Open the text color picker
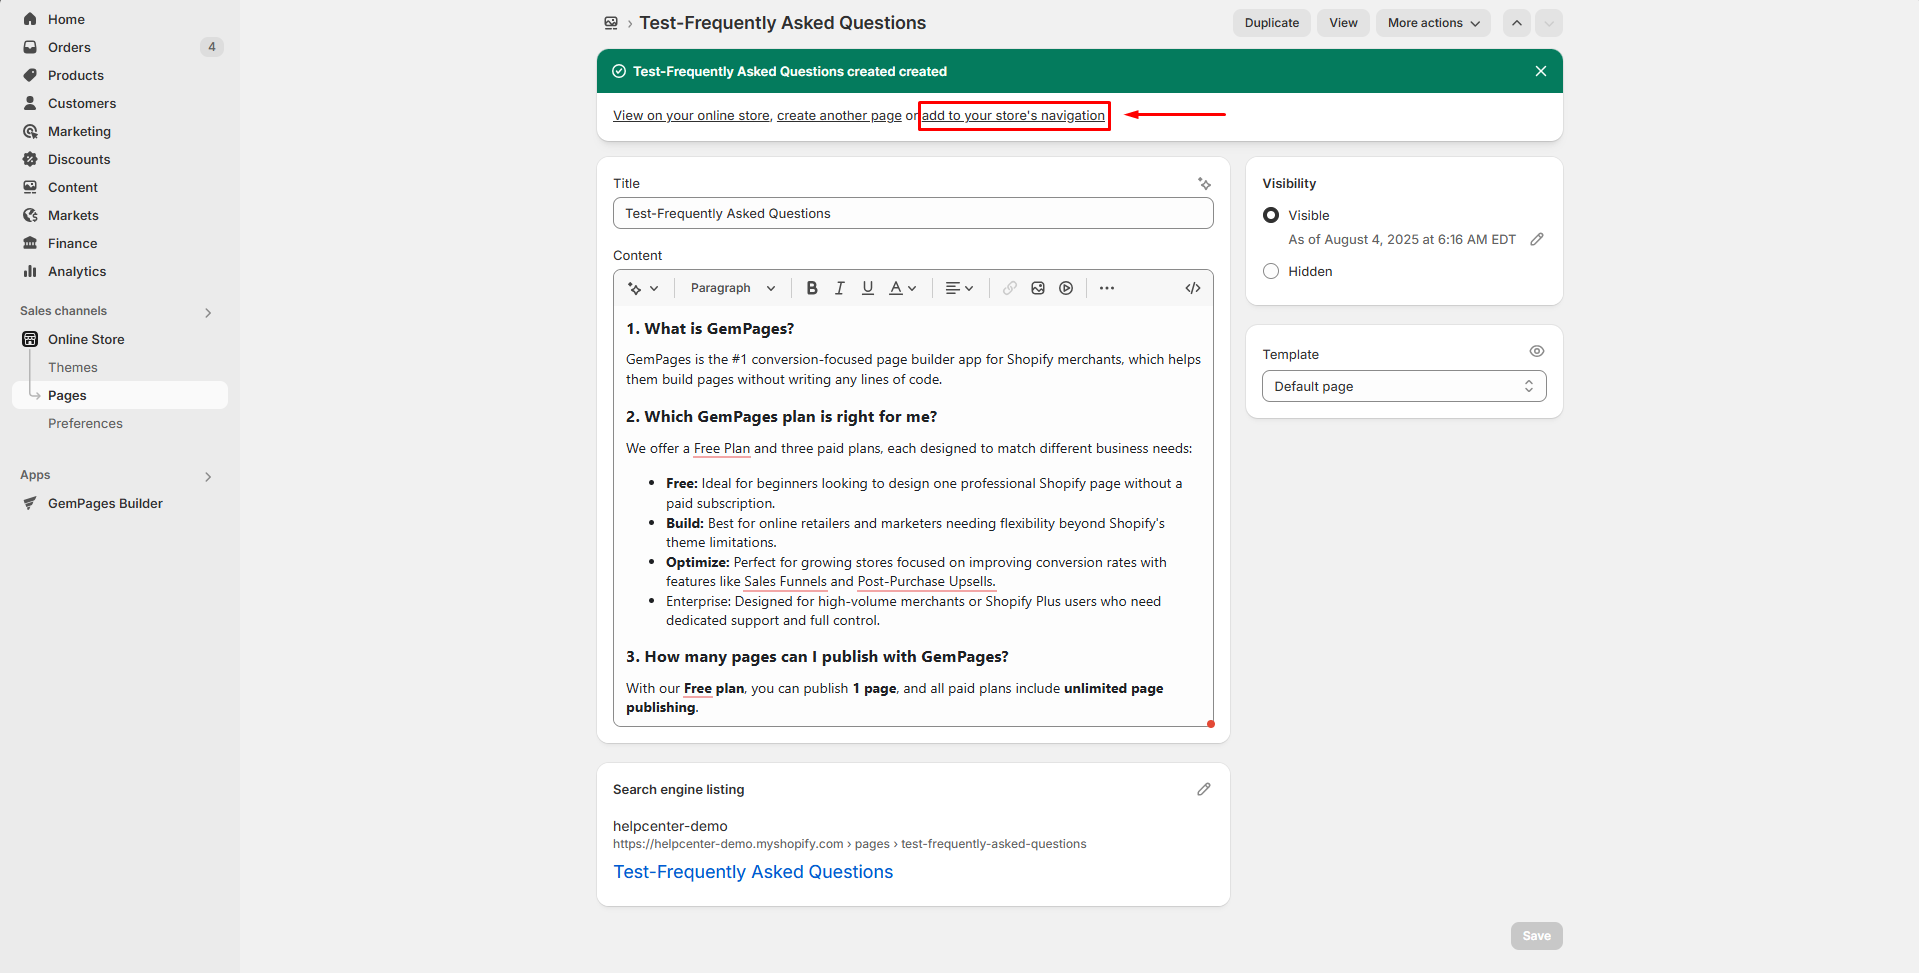 tap(902, 288)
